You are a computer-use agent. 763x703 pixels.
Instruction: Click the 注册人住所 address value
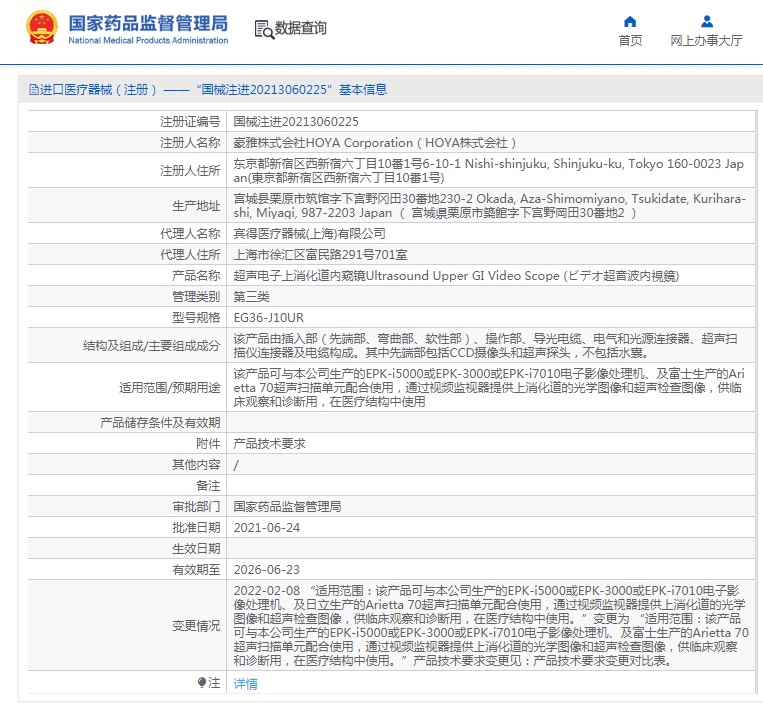point(489,170)
